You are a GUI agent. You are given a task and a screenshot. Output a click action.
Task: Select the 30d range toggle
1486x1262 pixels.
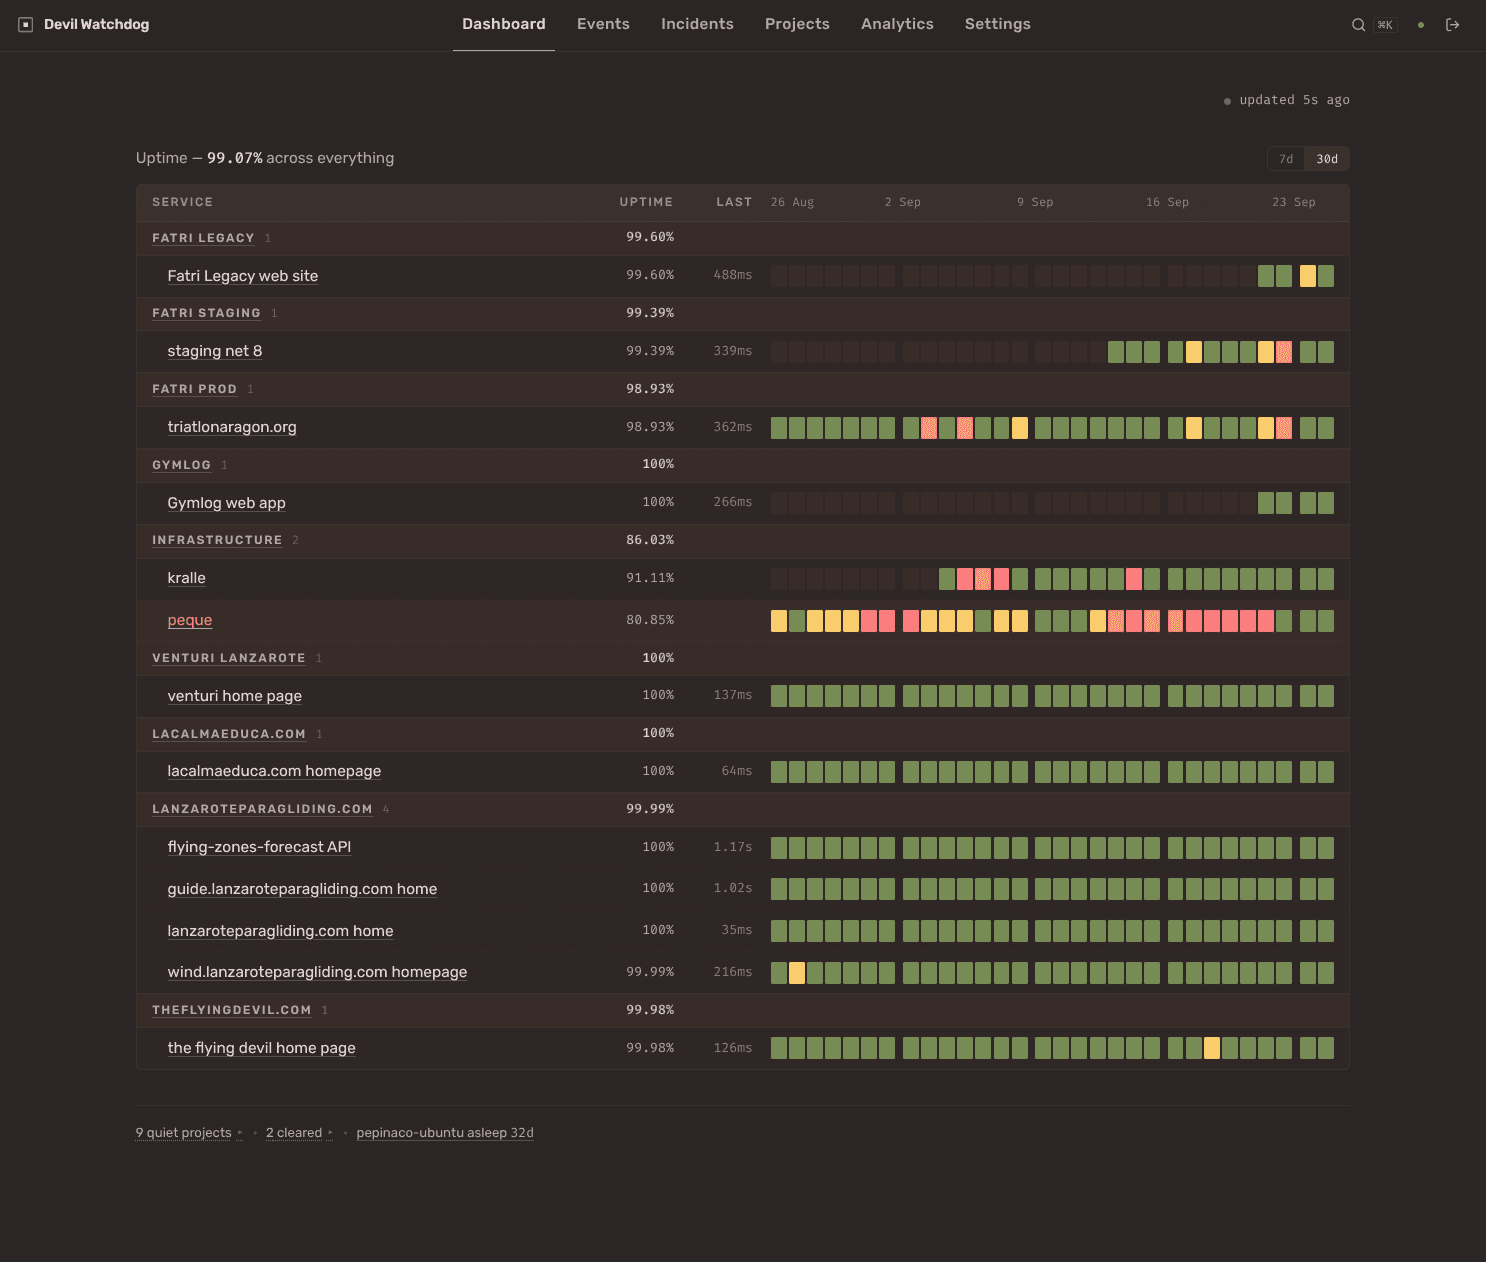coord(1327,159)
